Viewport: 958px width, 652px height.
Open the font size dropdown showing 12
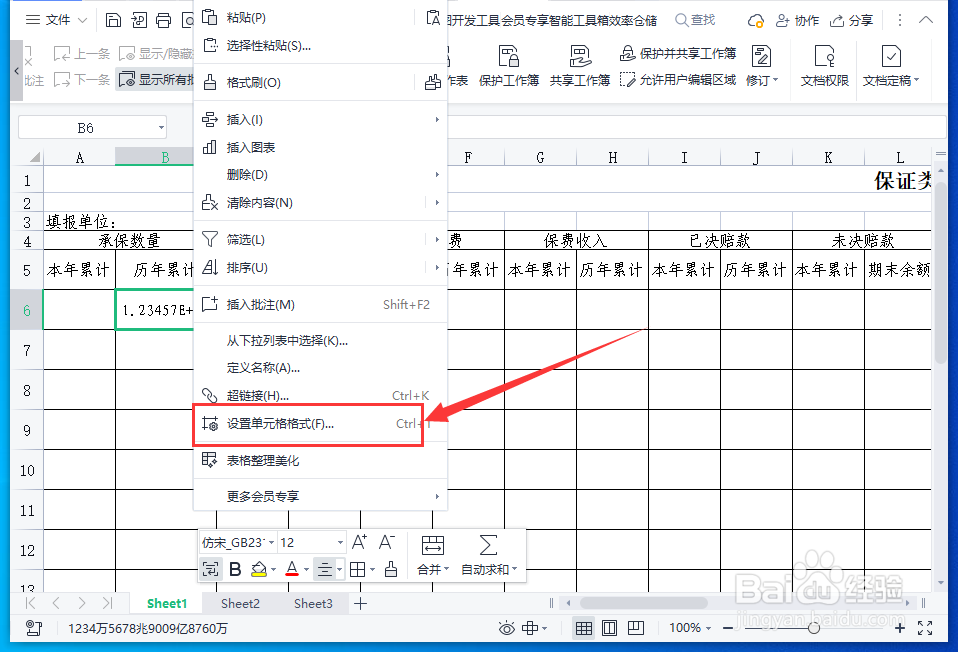(310, 542)
